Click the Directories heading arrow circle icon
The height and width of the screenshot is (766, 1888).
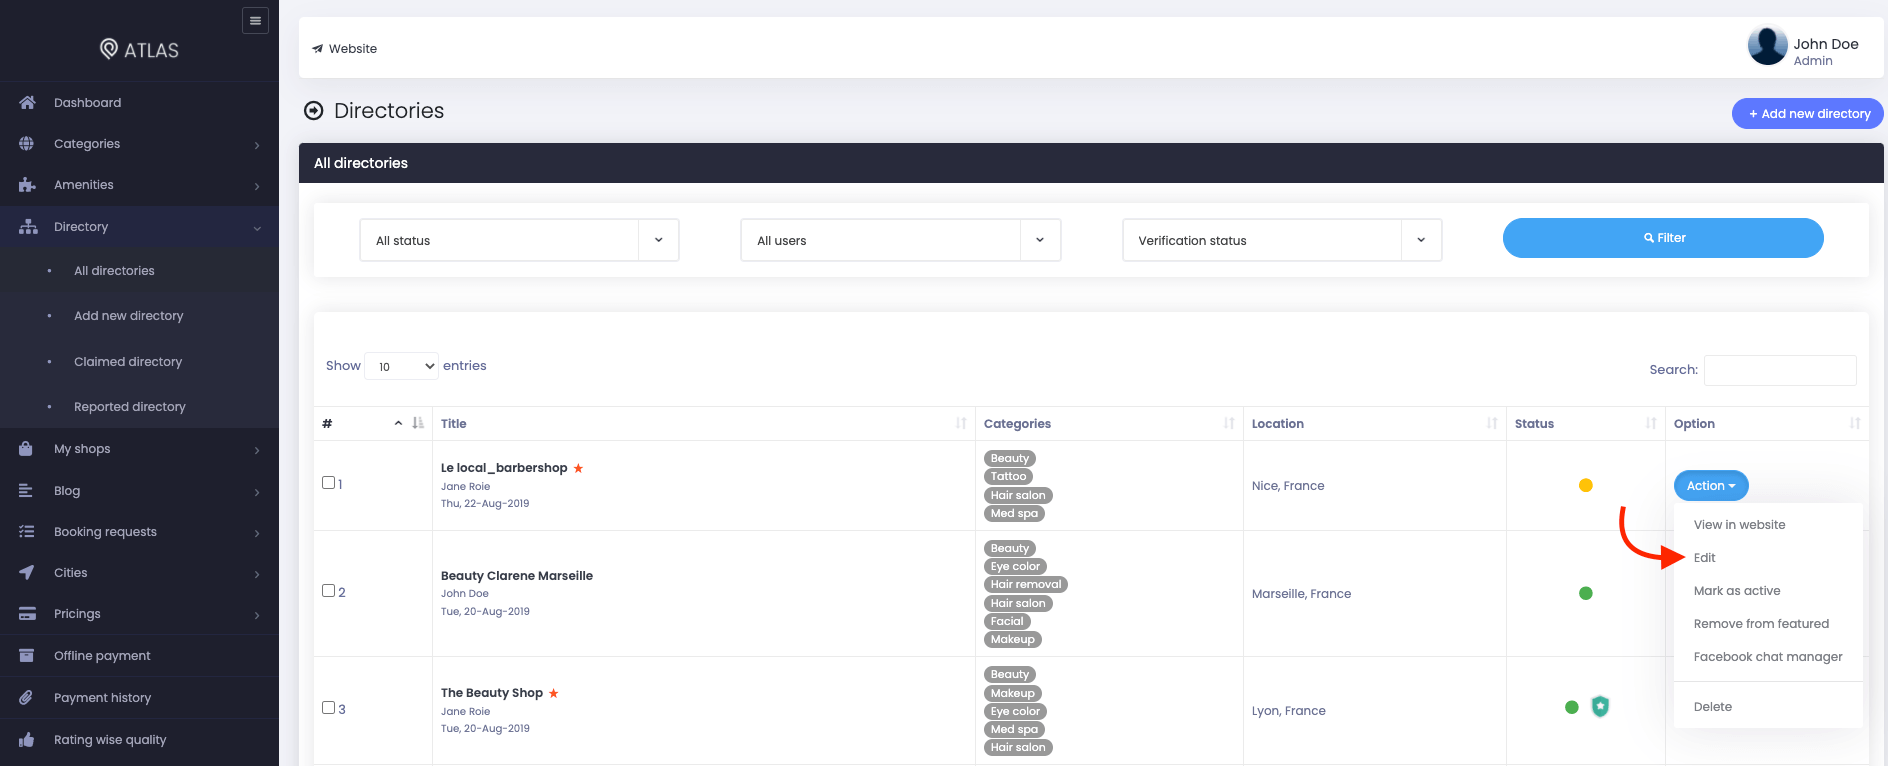click(x=314, y=111)
